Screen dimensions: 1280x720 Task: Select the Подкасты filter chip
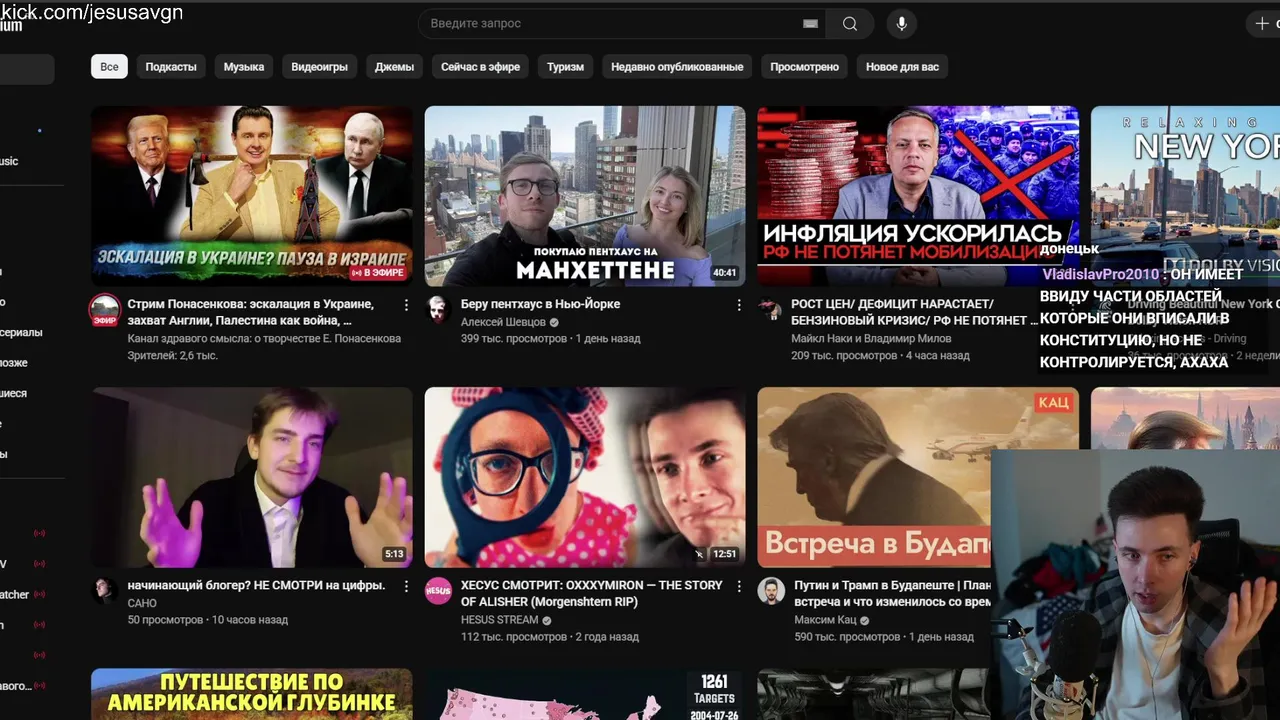tap(171, 67)
